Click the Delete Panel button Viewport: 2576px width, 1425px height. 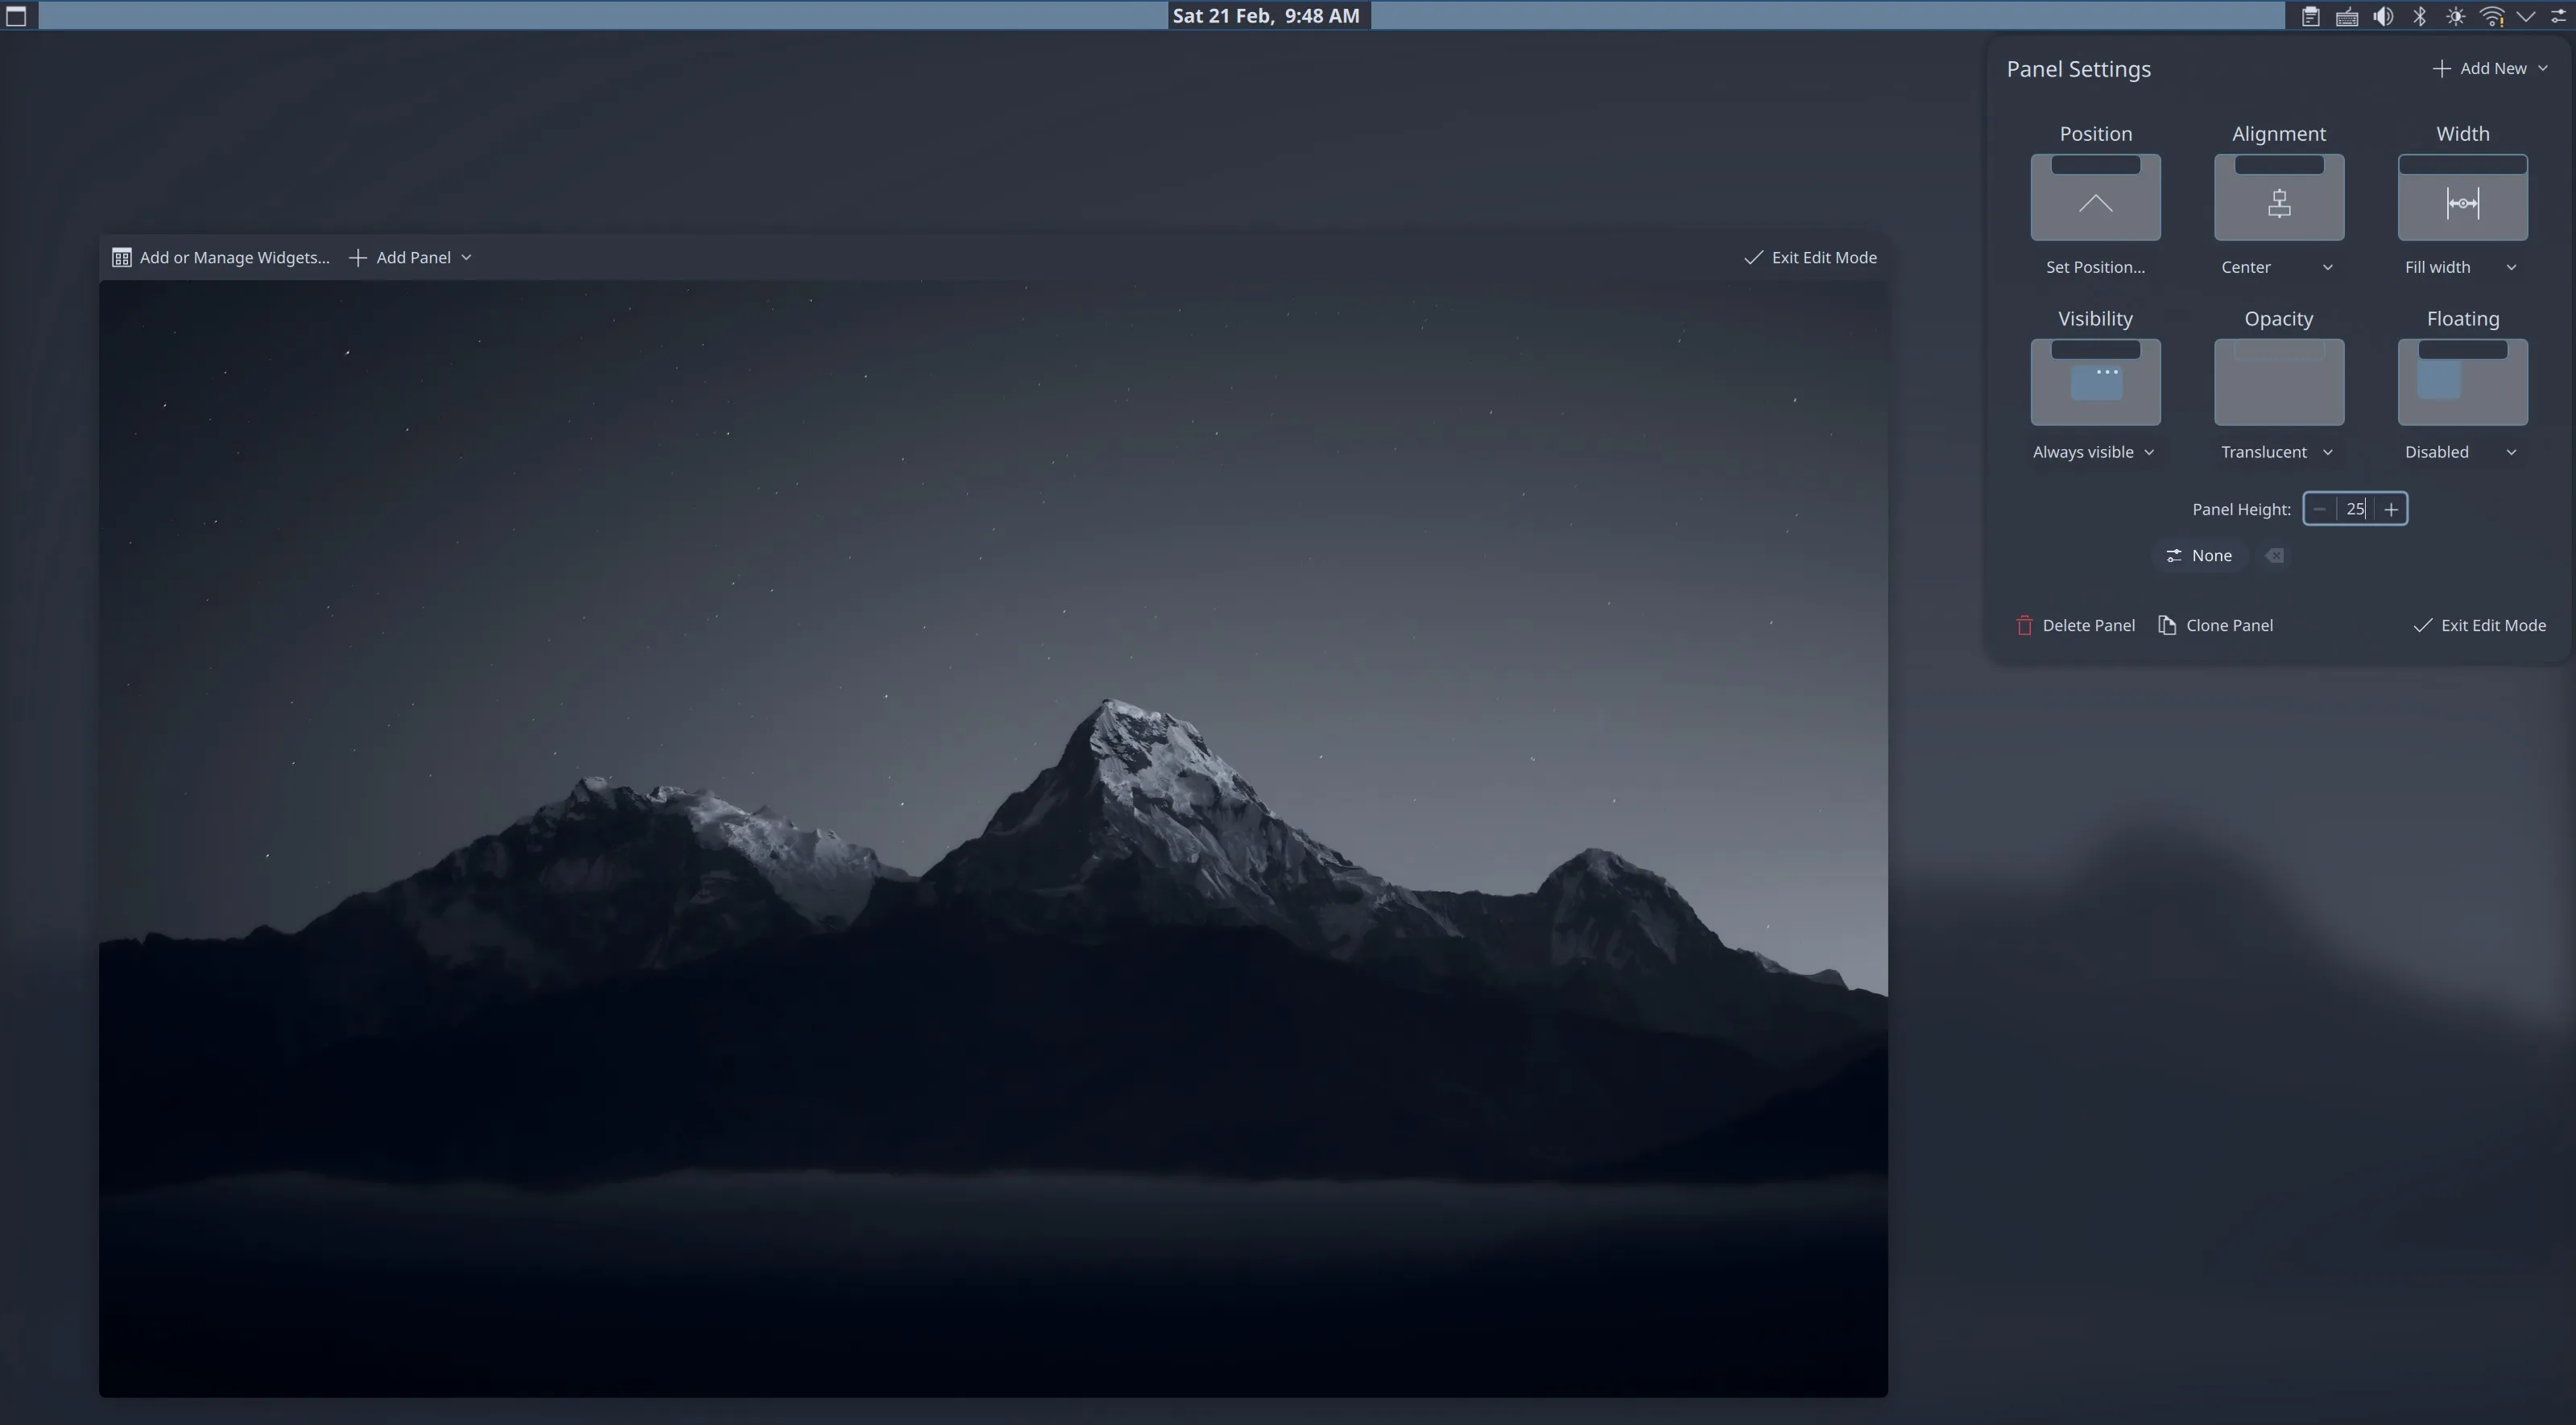(x=2075, y=625)
